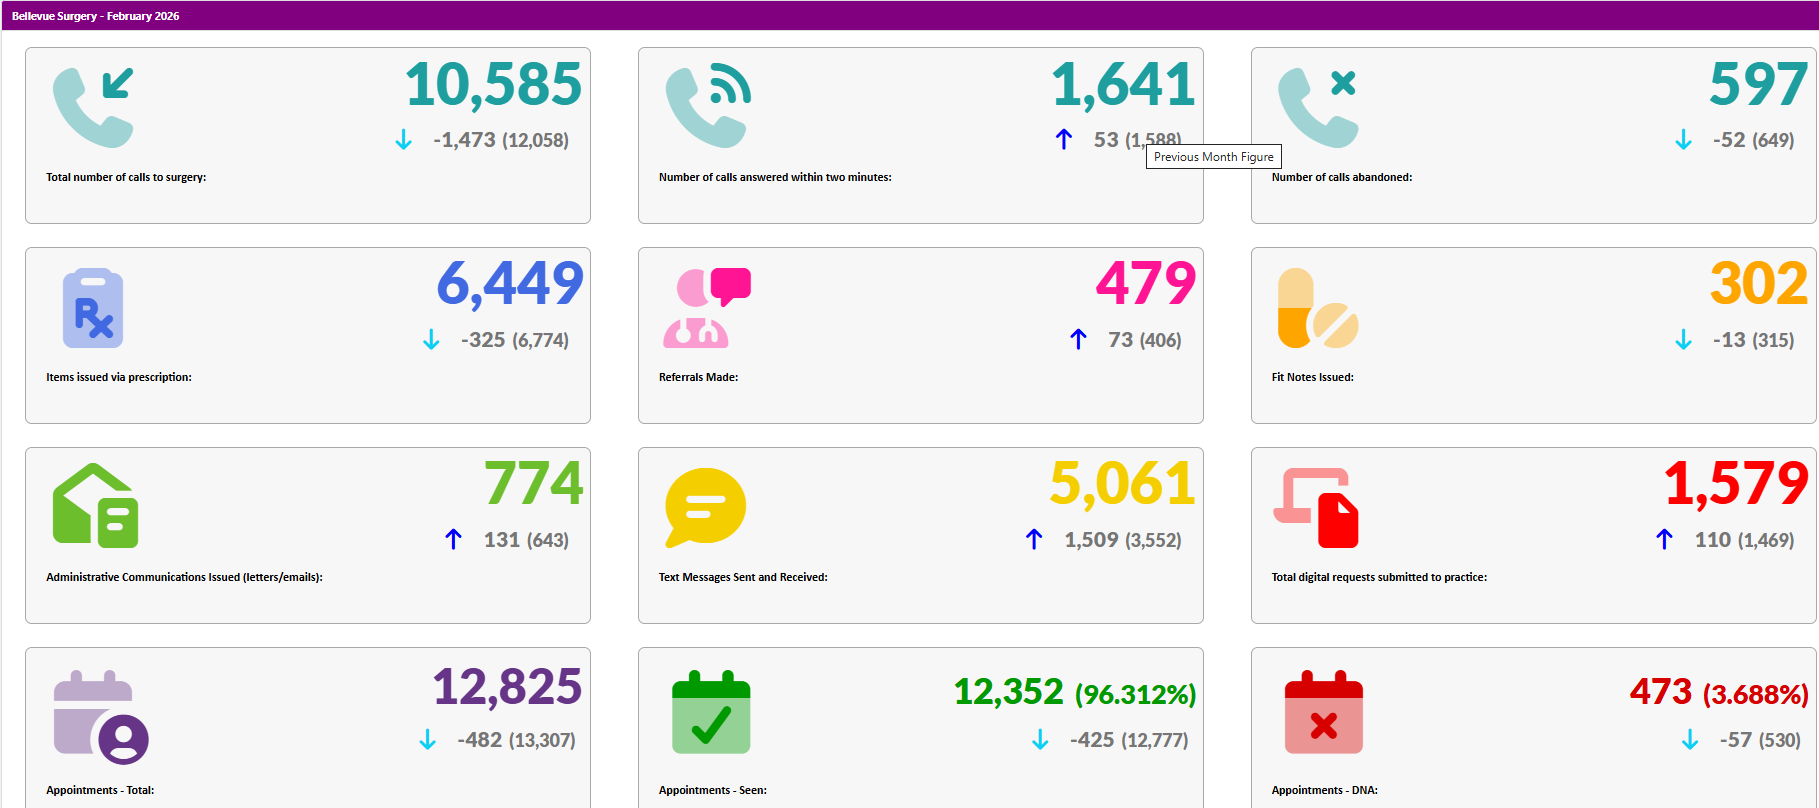The height and width of the screenshot is (808, 1819).
Task: Click the fit notes pills icon
Action: pyautogui.click(x=1317, y=308)
